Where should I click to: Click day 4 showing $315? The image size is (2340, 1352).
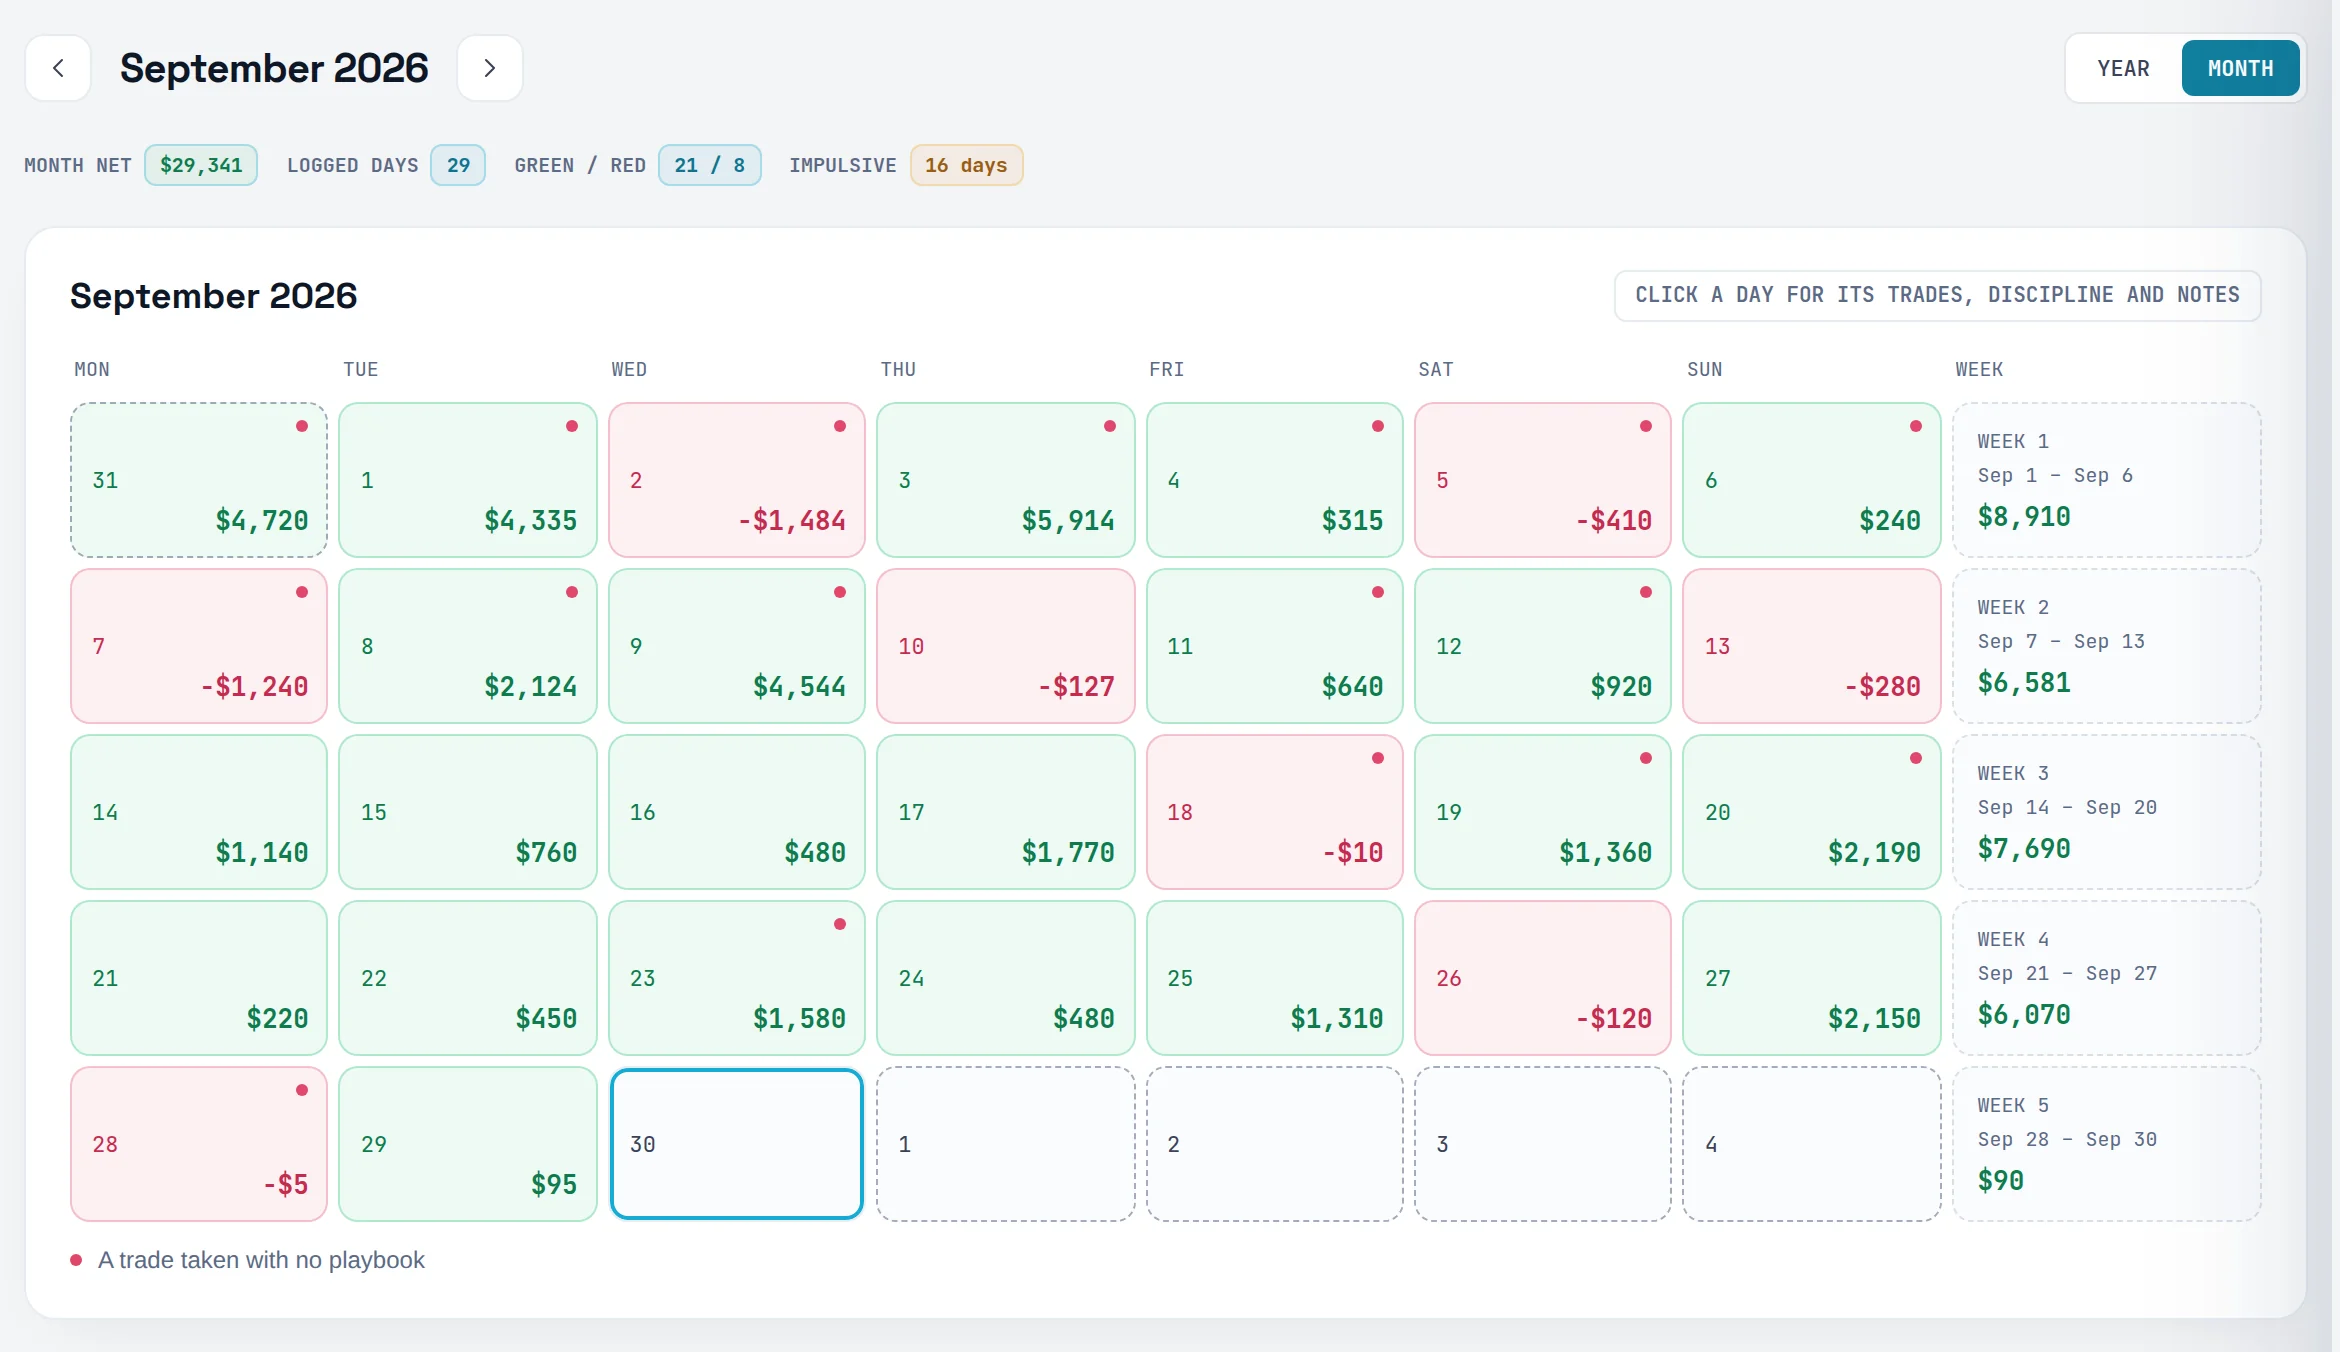[x=1275, y=480]
